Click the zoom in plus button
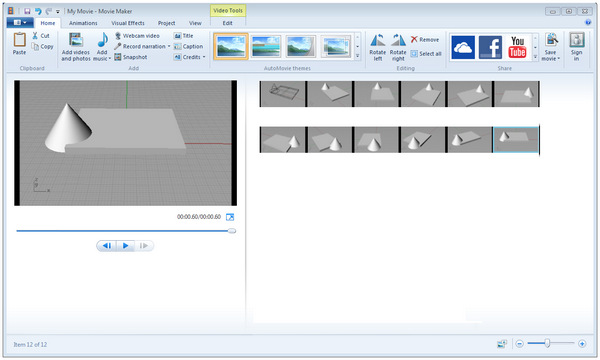 click(582, 344)
